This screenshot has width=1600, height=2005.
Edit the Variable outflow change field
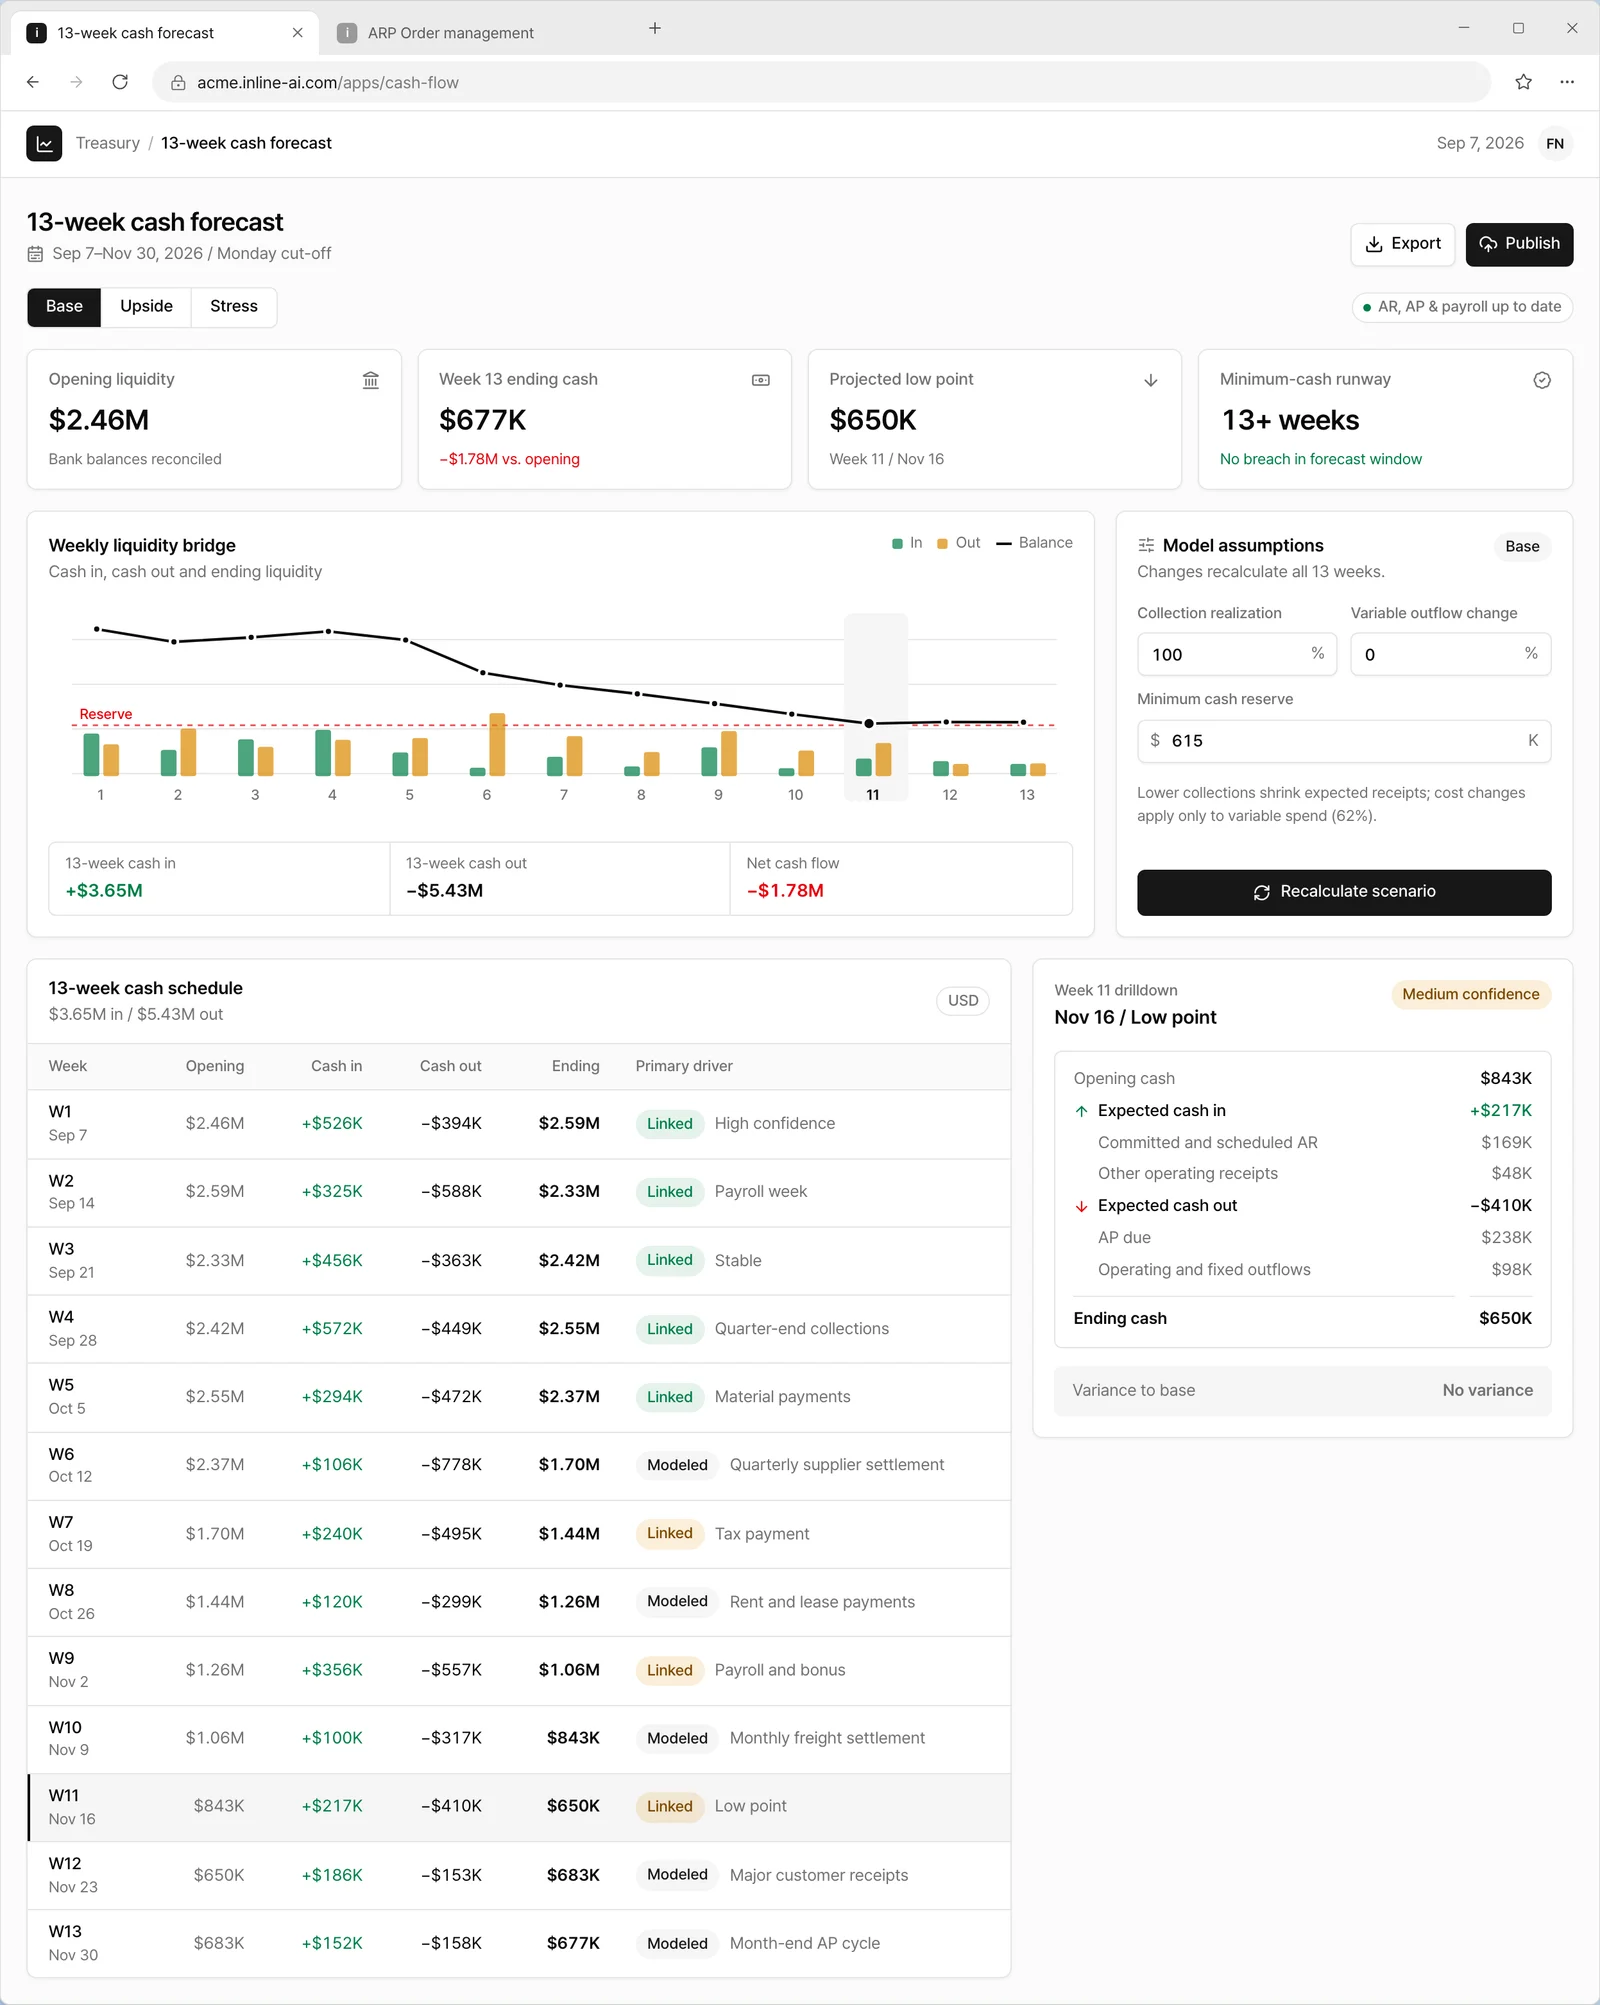(x=1450, y=654)
